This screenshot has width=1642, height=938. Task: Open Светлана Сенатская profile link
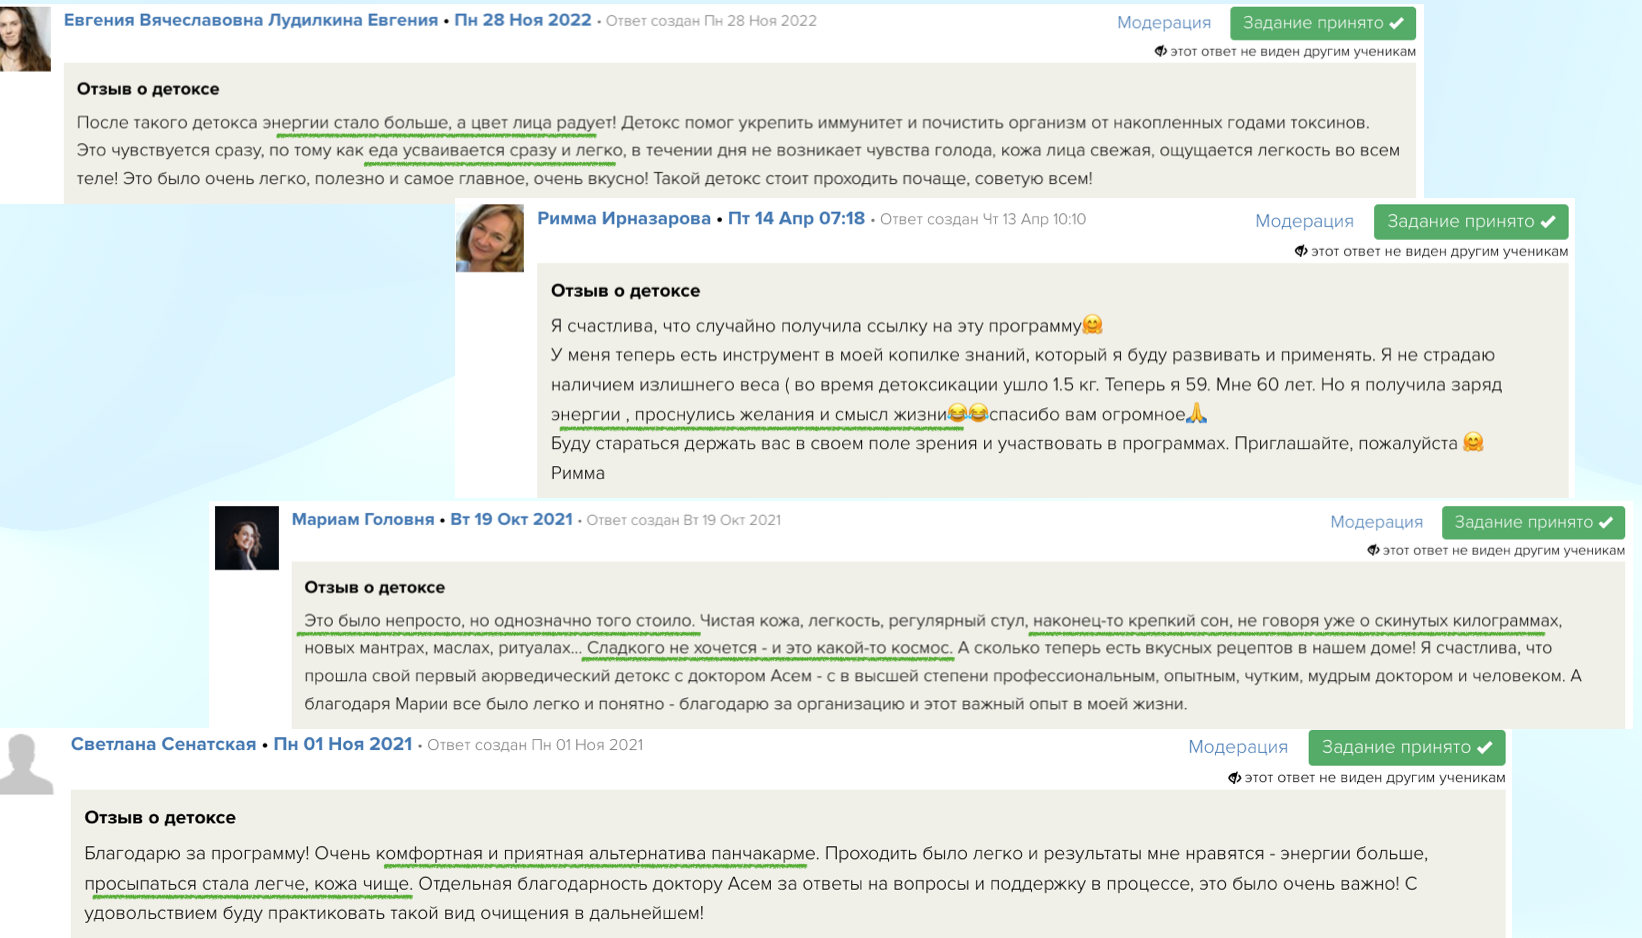point(163,744)
